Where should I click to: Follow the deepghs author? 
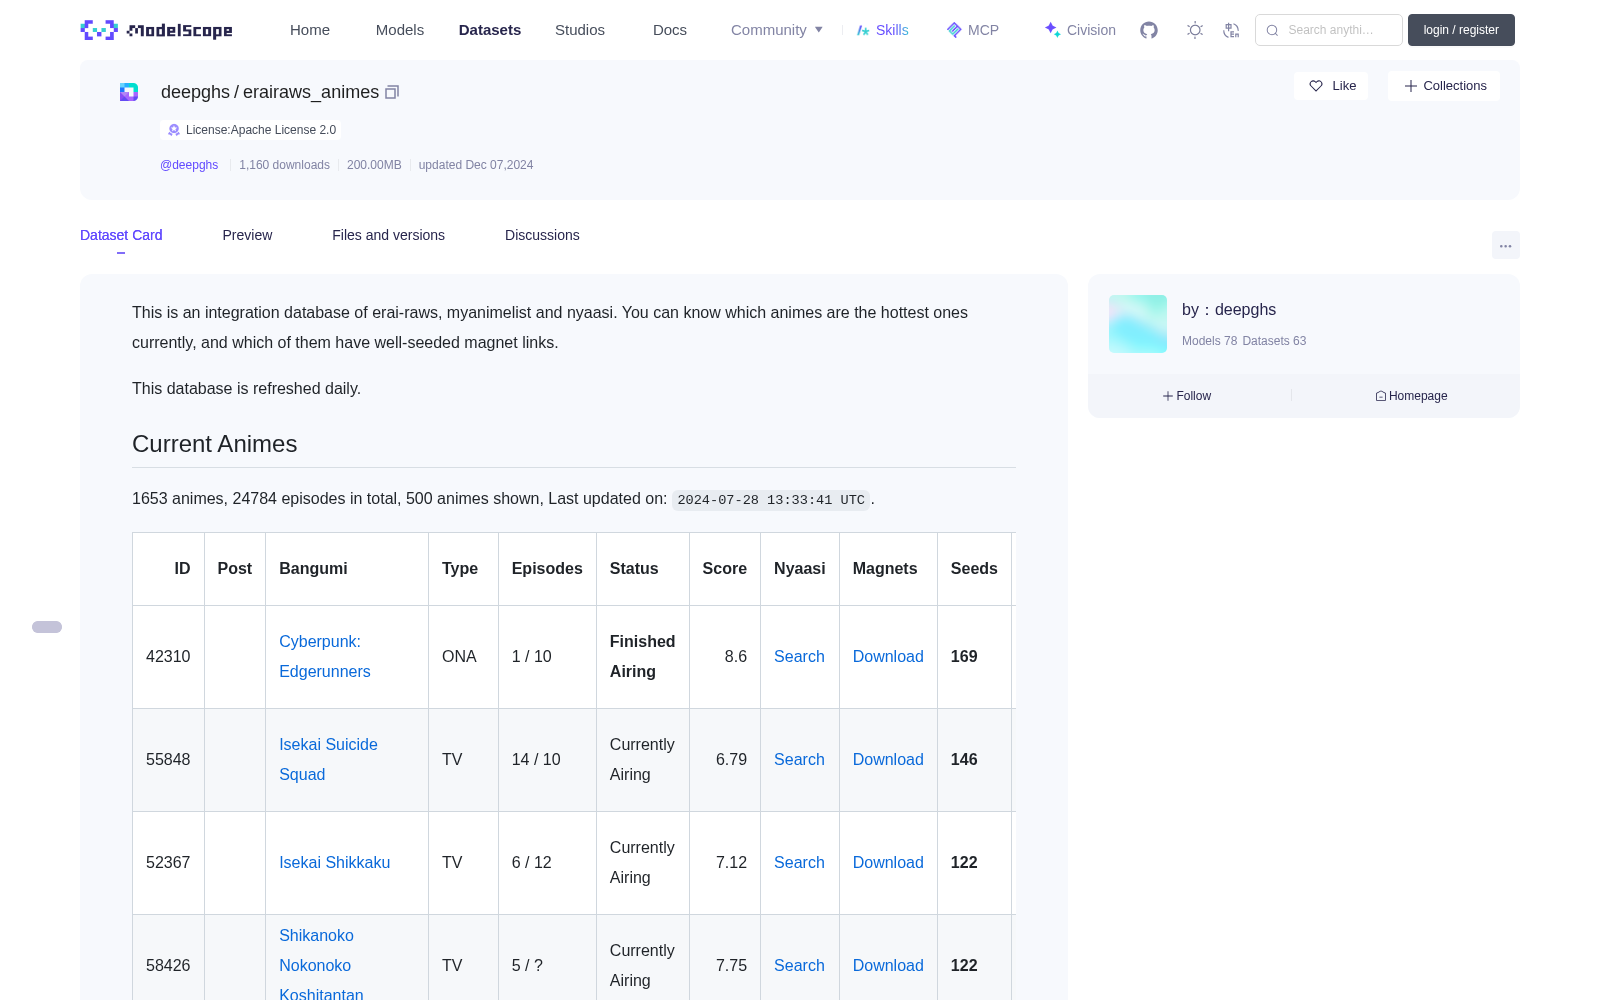[1187, 396]
